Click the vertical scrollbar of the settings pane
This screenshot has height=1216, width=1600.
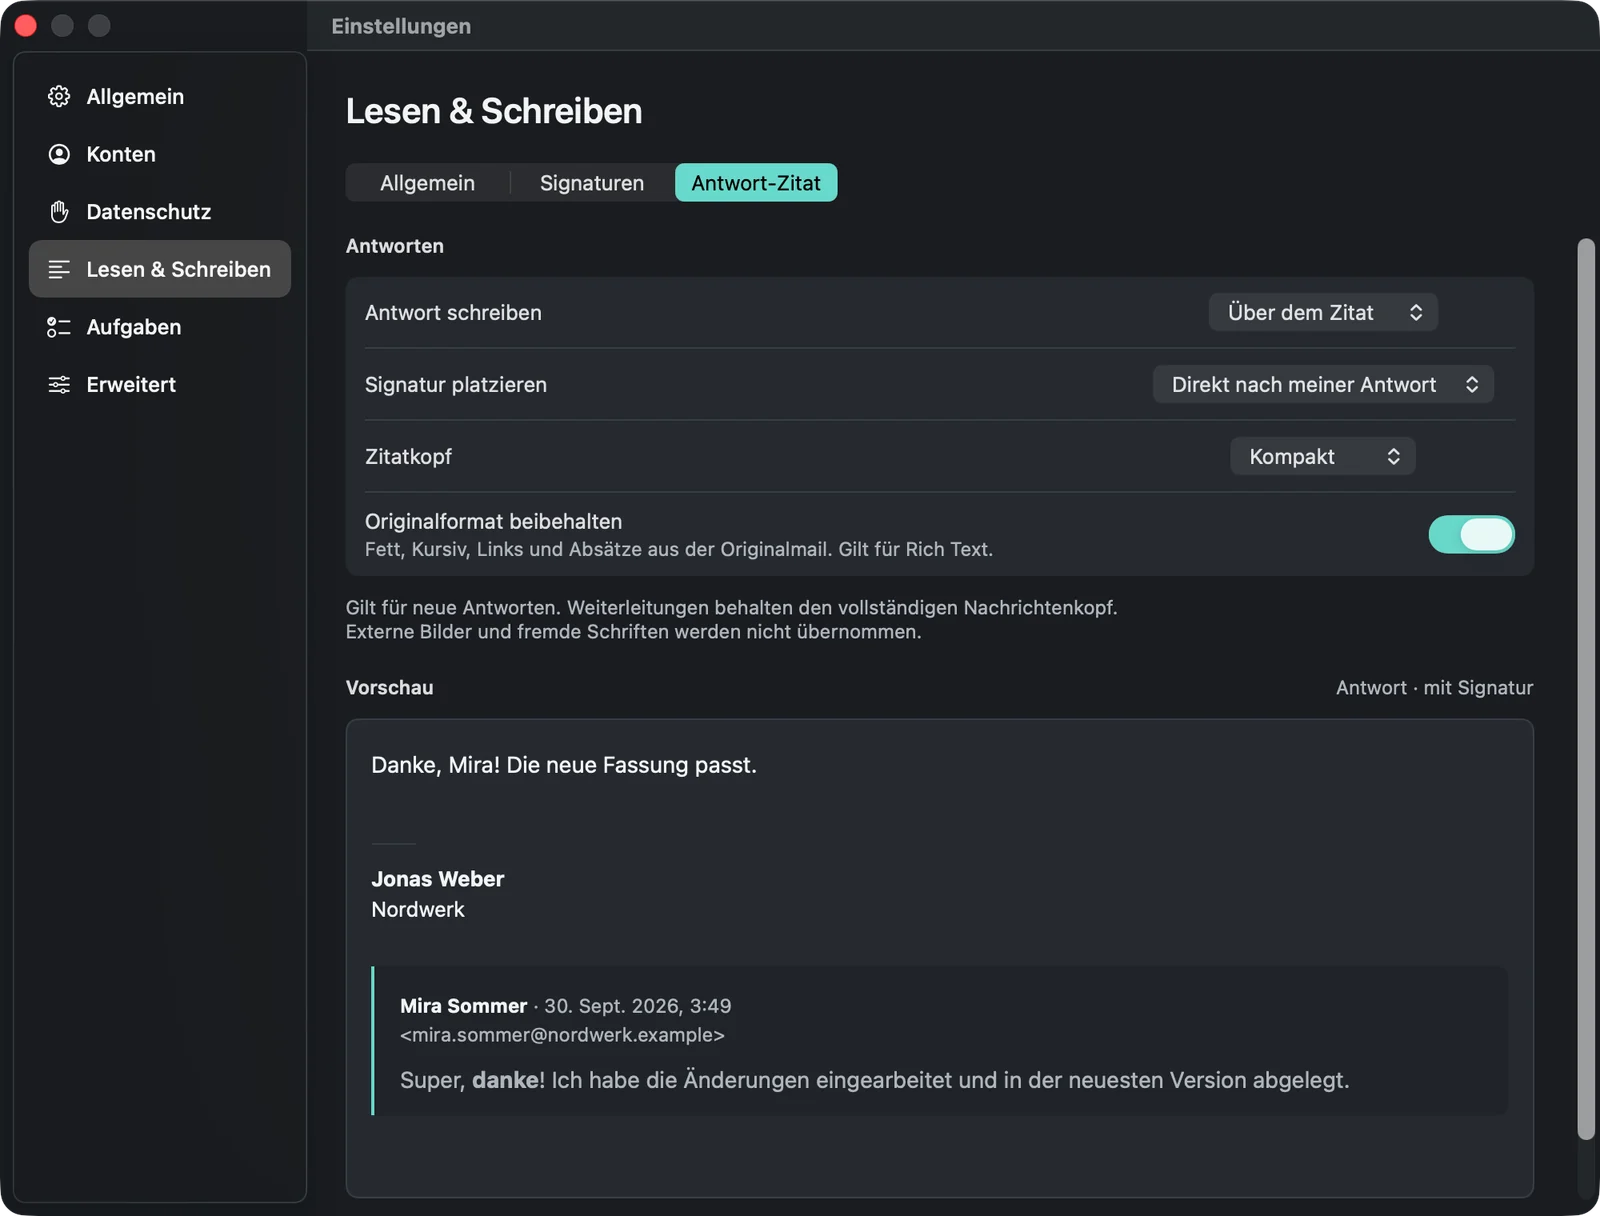[x=1586, y=688]
